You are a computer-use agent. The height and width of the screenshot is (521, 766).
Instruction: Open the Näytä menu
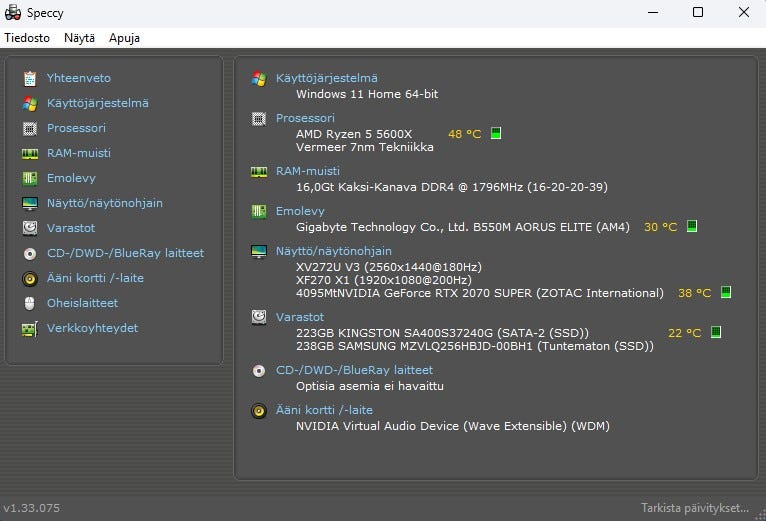(x=79, y=38)
